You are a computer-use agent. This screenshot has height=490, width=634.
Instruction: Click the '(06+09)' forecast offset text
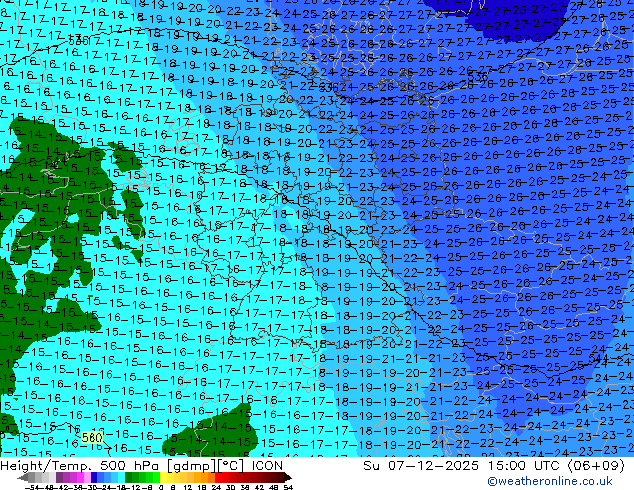tap(596, 466)
